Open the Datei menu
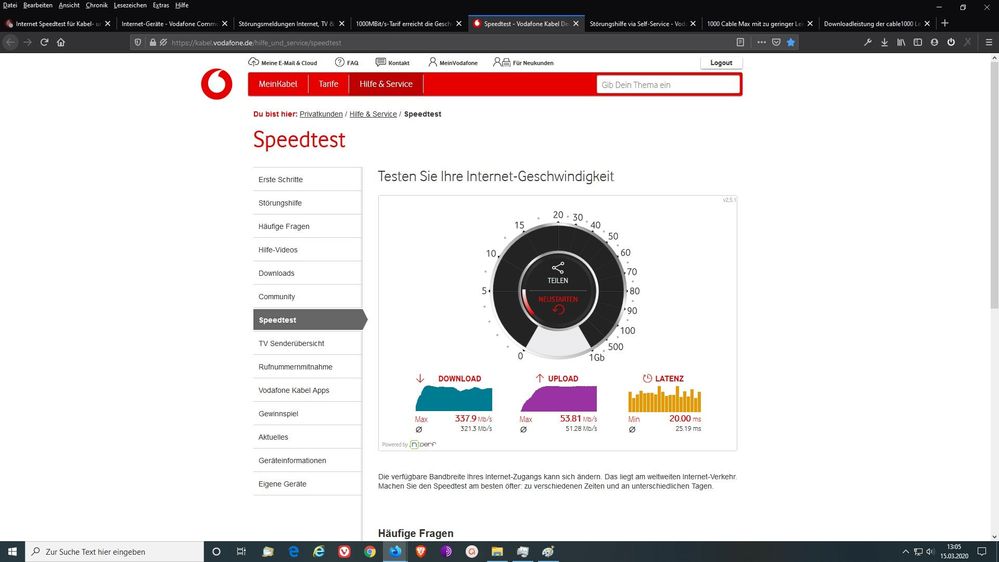The width and height of the screenshot is (999, 562). click(x=10, y=5)
